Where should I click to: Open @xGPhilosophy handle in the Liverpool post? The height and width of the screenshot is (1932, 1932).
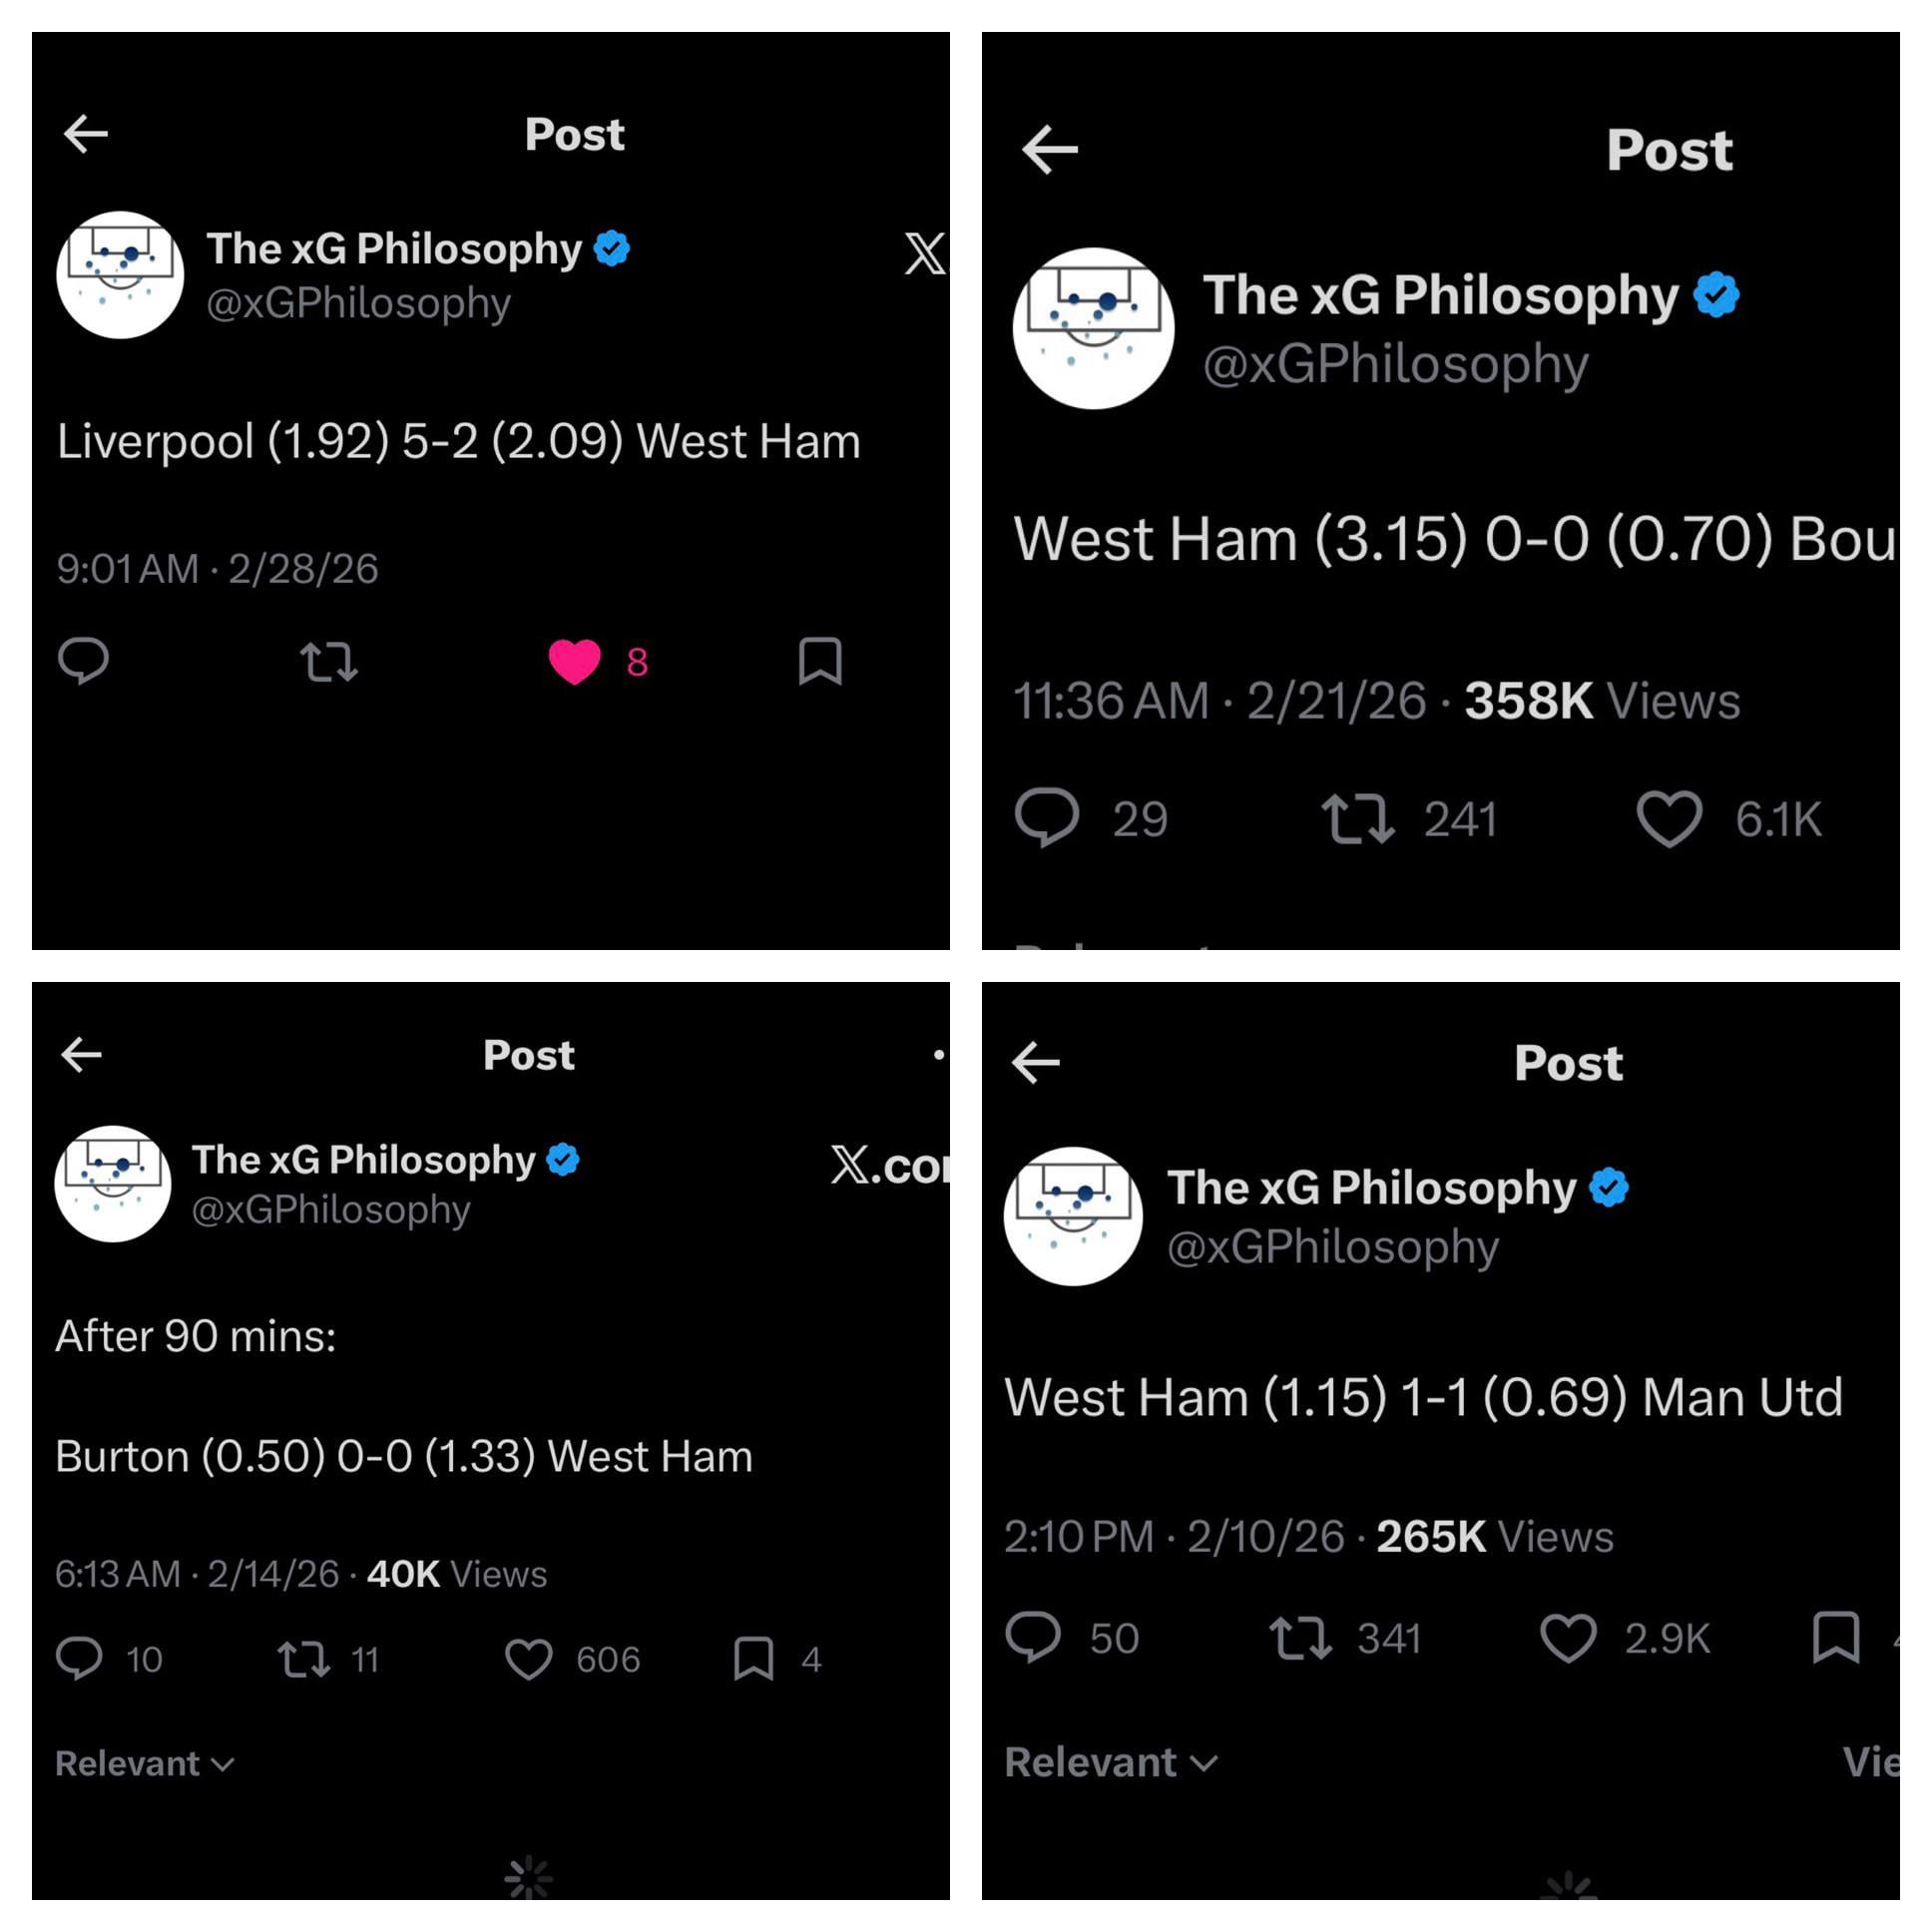pyautogui.click(x=358, y=303)
